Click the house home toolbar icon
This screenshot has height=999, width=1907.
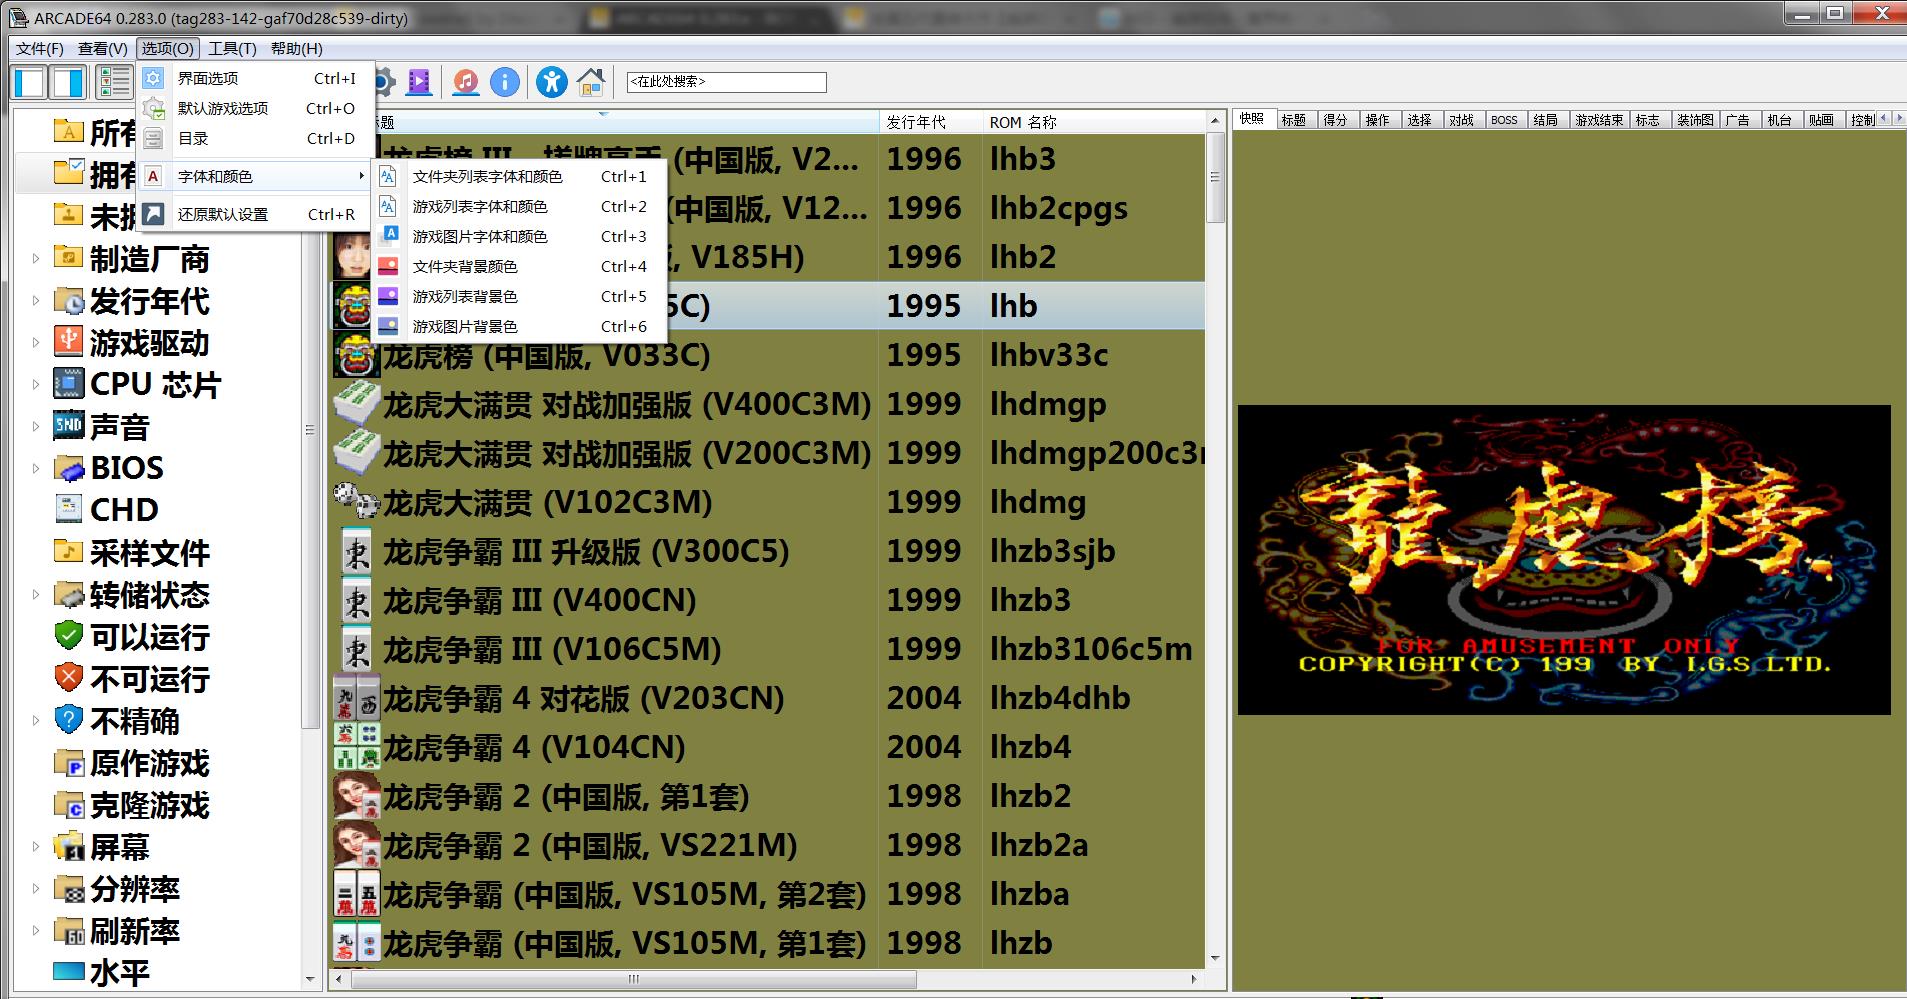tap(591, 82)
